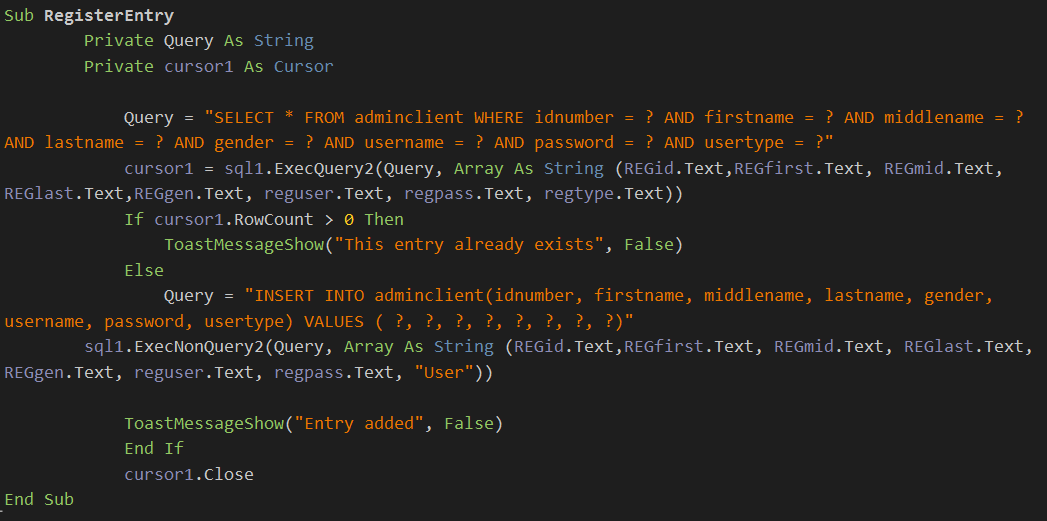This screenshot has height=521, width=1047.
Task: Click the String type in Query declaration
Action: pos(284,41)
